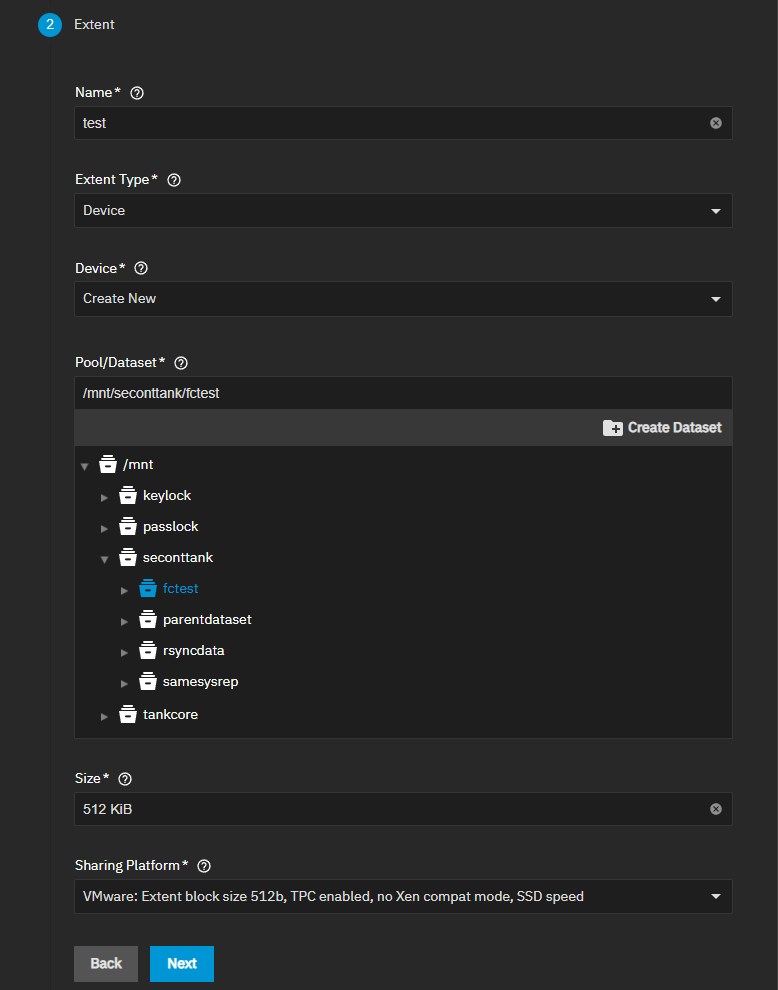Open the Device dropdown
Image resolution: width=778 pixels, height=990 pixels.
click(x=403, y=299)
